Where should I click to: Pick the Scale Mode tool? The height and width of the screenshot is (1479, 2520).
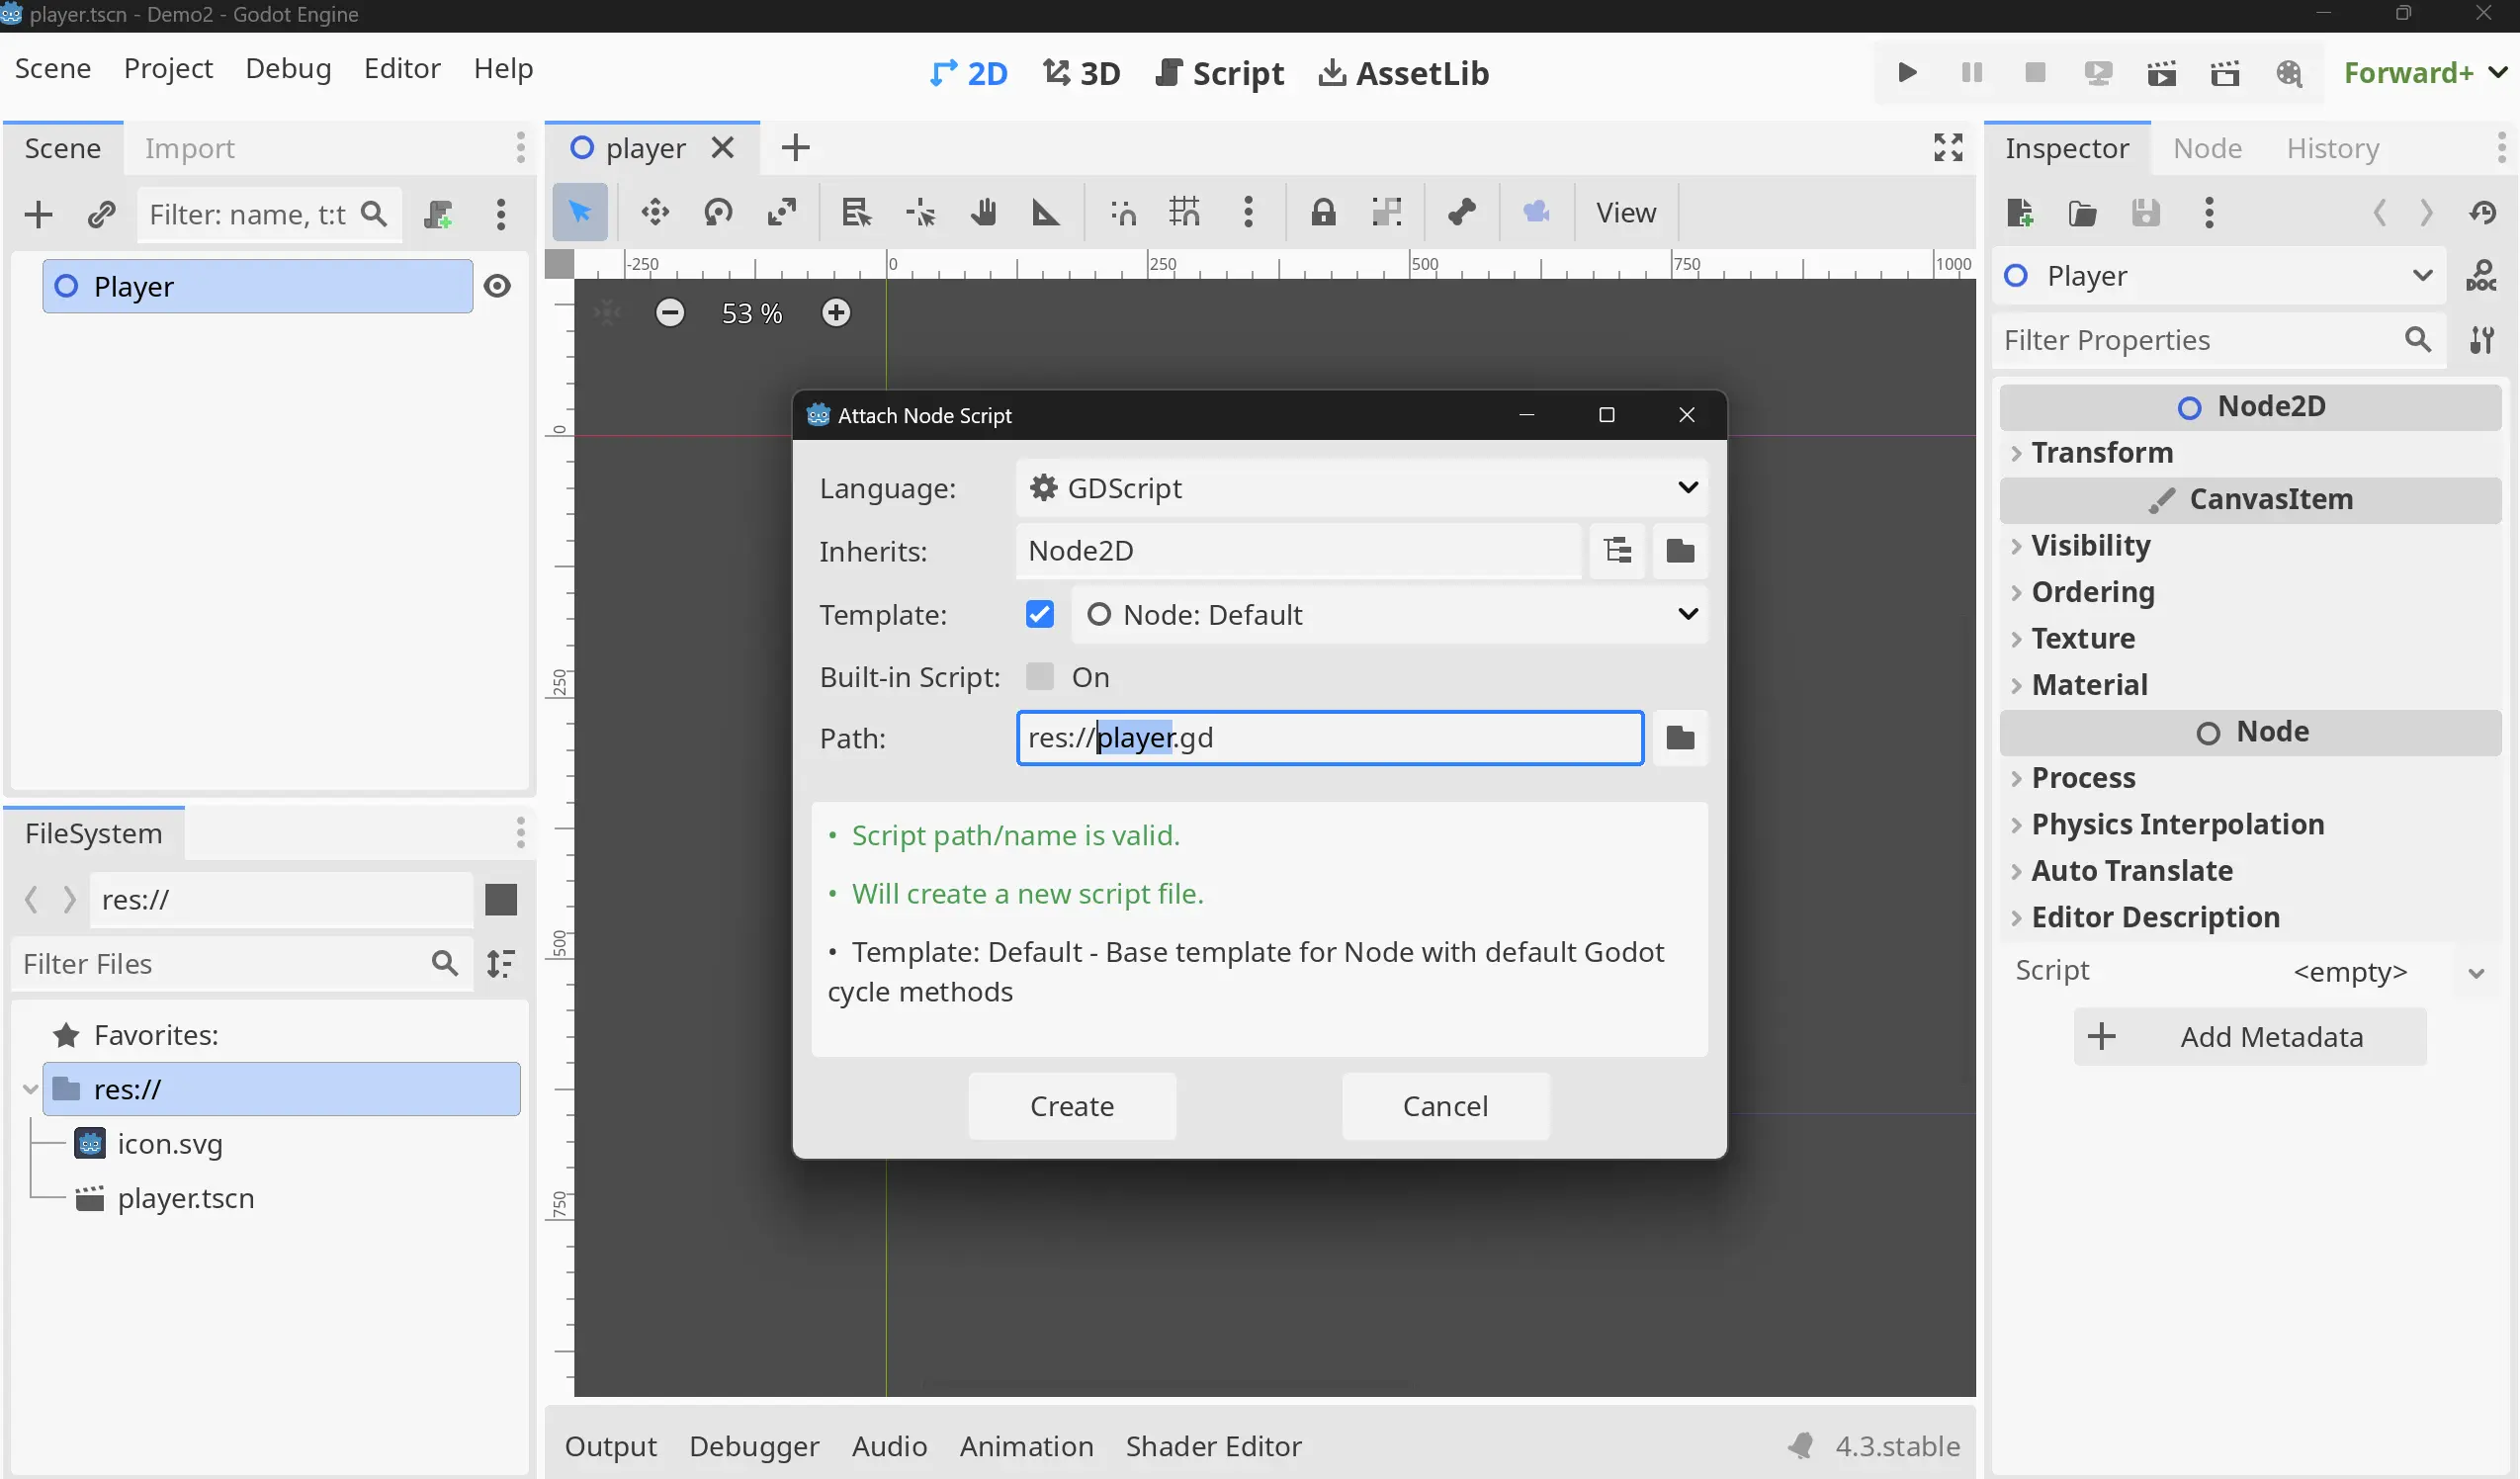click(x=781, y=212)
